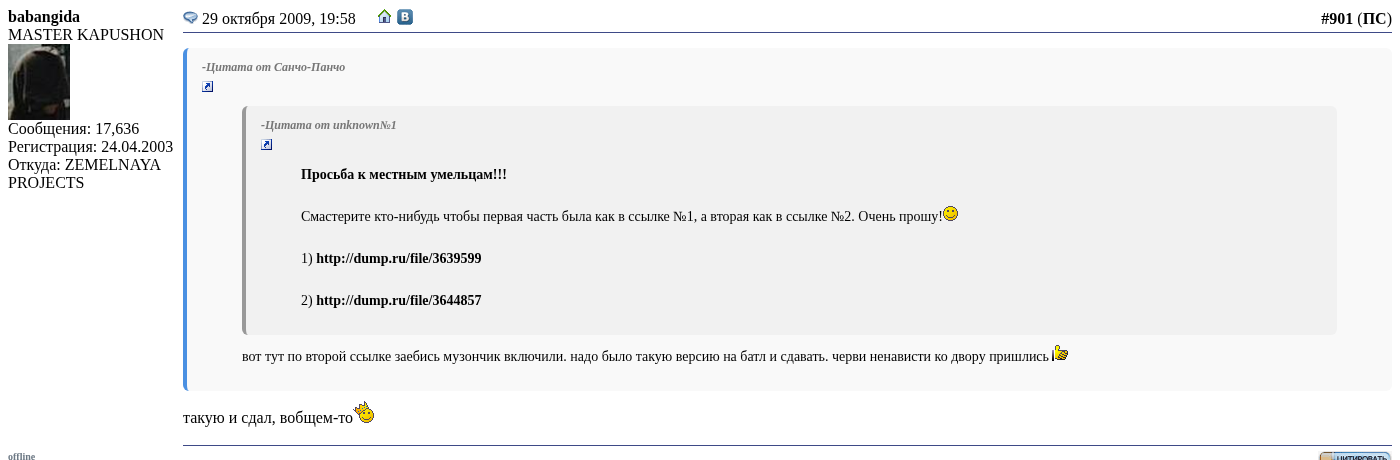The height and width of the screenshot is (460, 1400).
Task: Click the 'Цитата от unknown№1' header
Action: click(328, 125)
